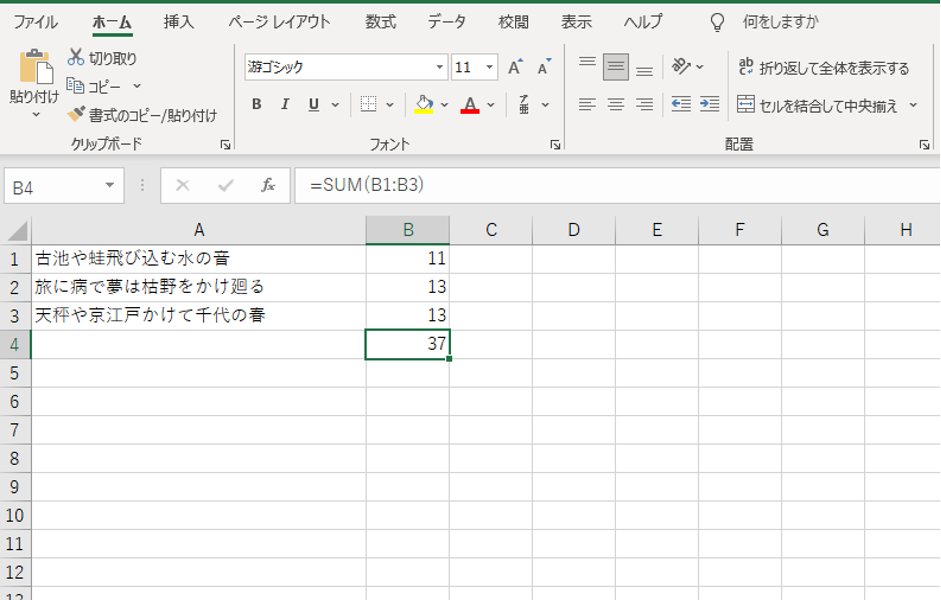Click 折り返して全体を表示する wrap text button
Image resolution: width=941 pixels, height=600 pixels.
point(824,68)
